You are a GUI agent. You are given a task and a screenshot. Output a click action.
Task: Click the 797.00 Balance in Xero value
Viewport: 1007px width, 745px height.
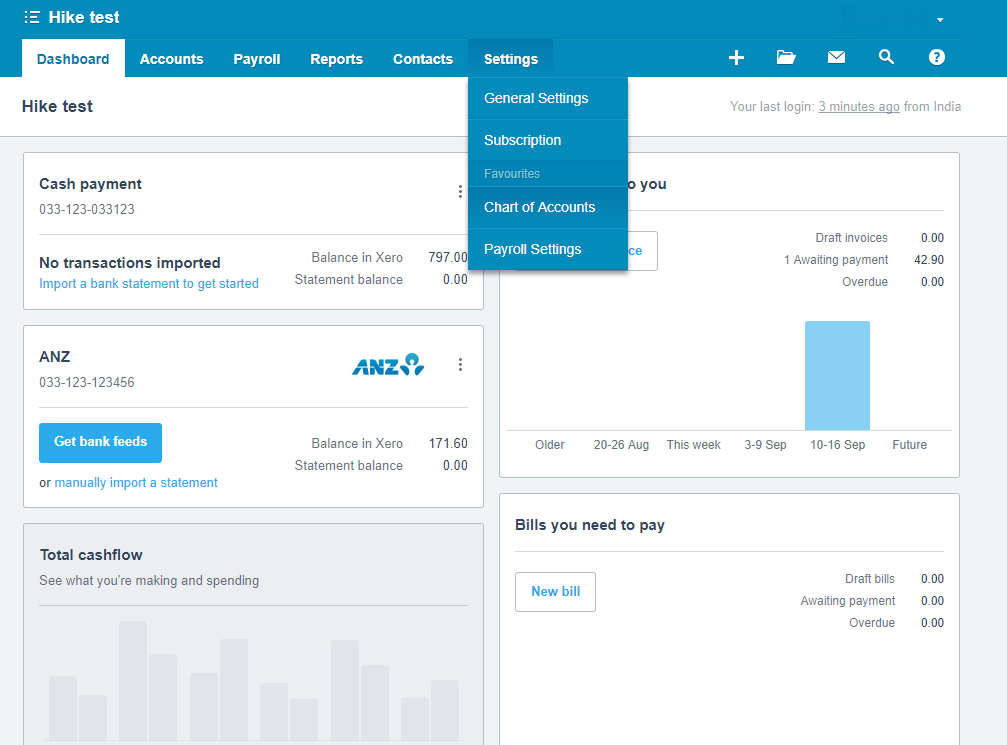pyautogui.click(x=448, y=257)
